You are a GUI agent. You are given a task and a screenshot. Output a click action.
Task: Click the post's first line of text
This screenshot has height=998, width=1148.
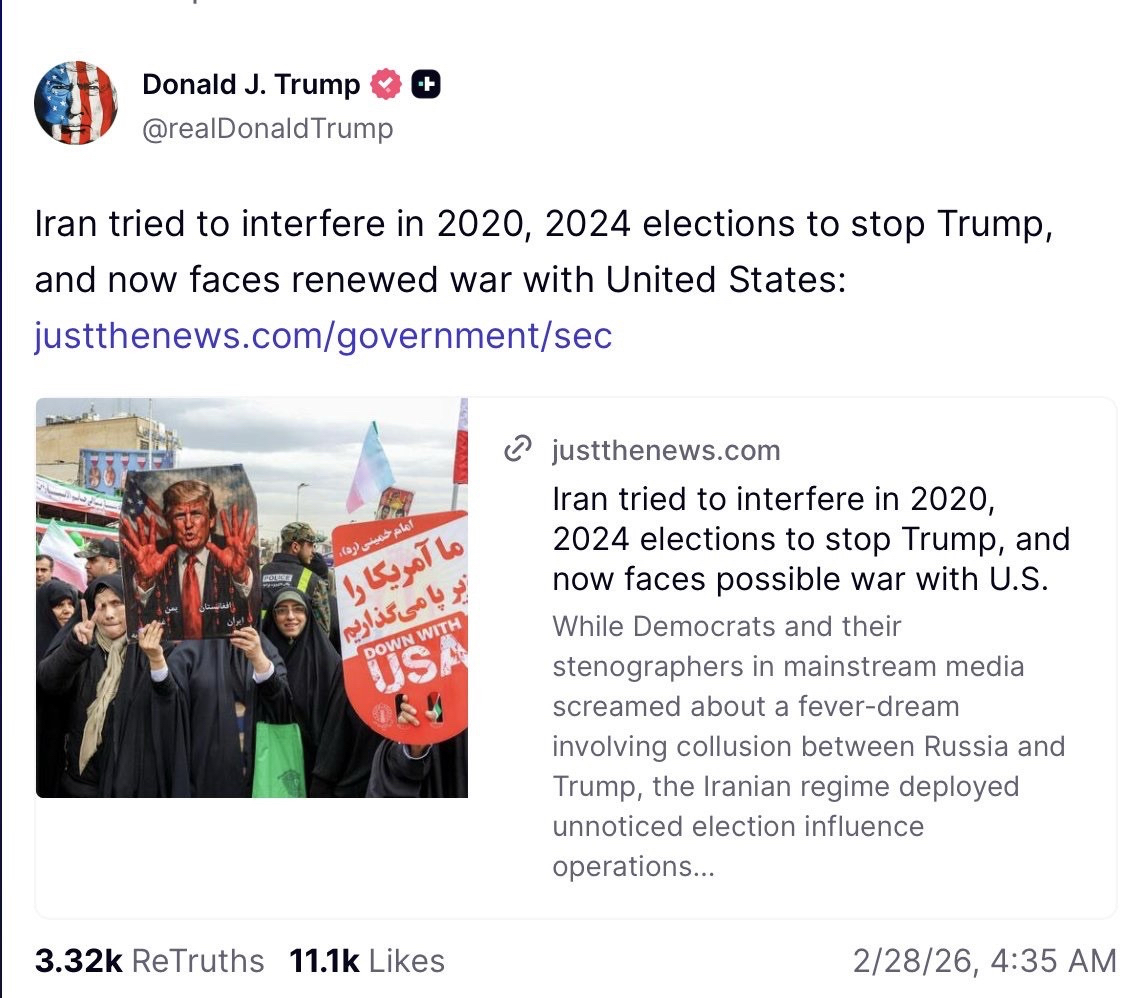[x=543, y=225]
